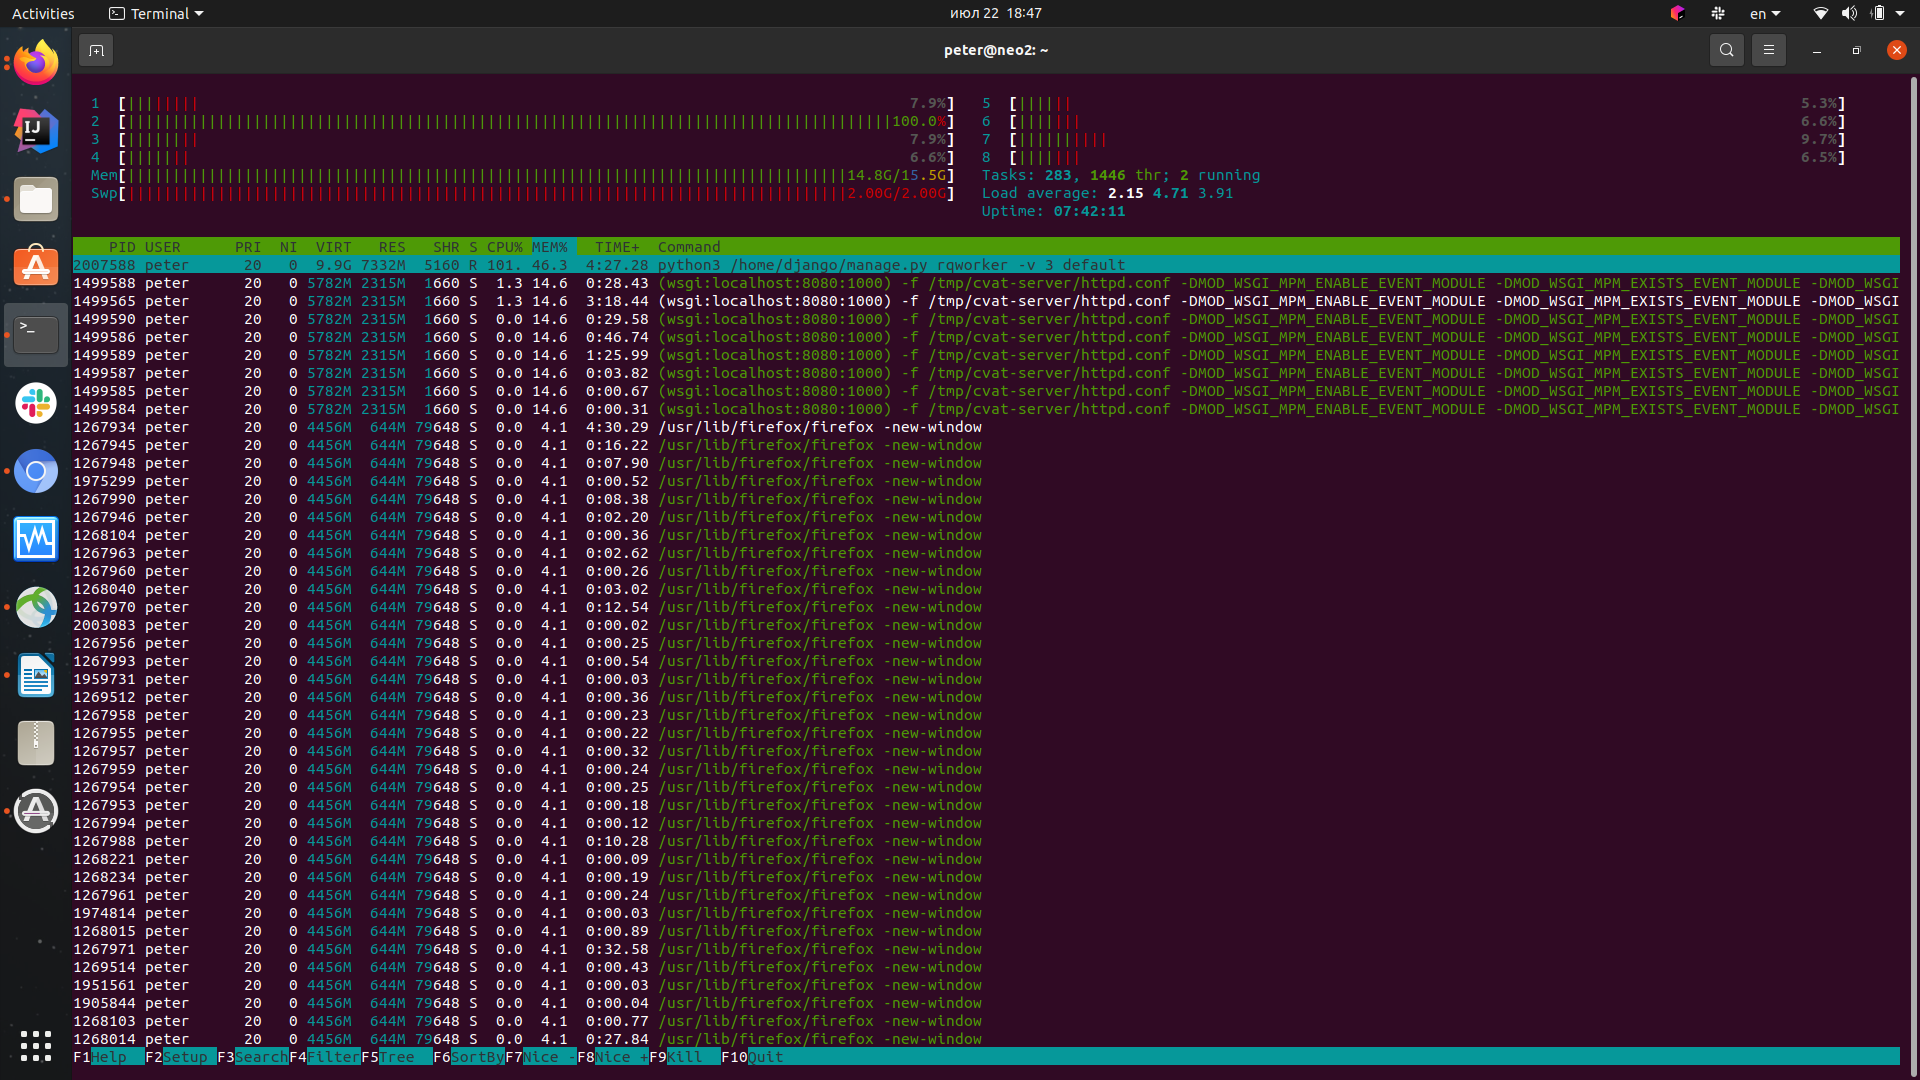The image size is (1920, 1080).
Task: Open the terminal hamburger menu
Action: [1768, 50]
